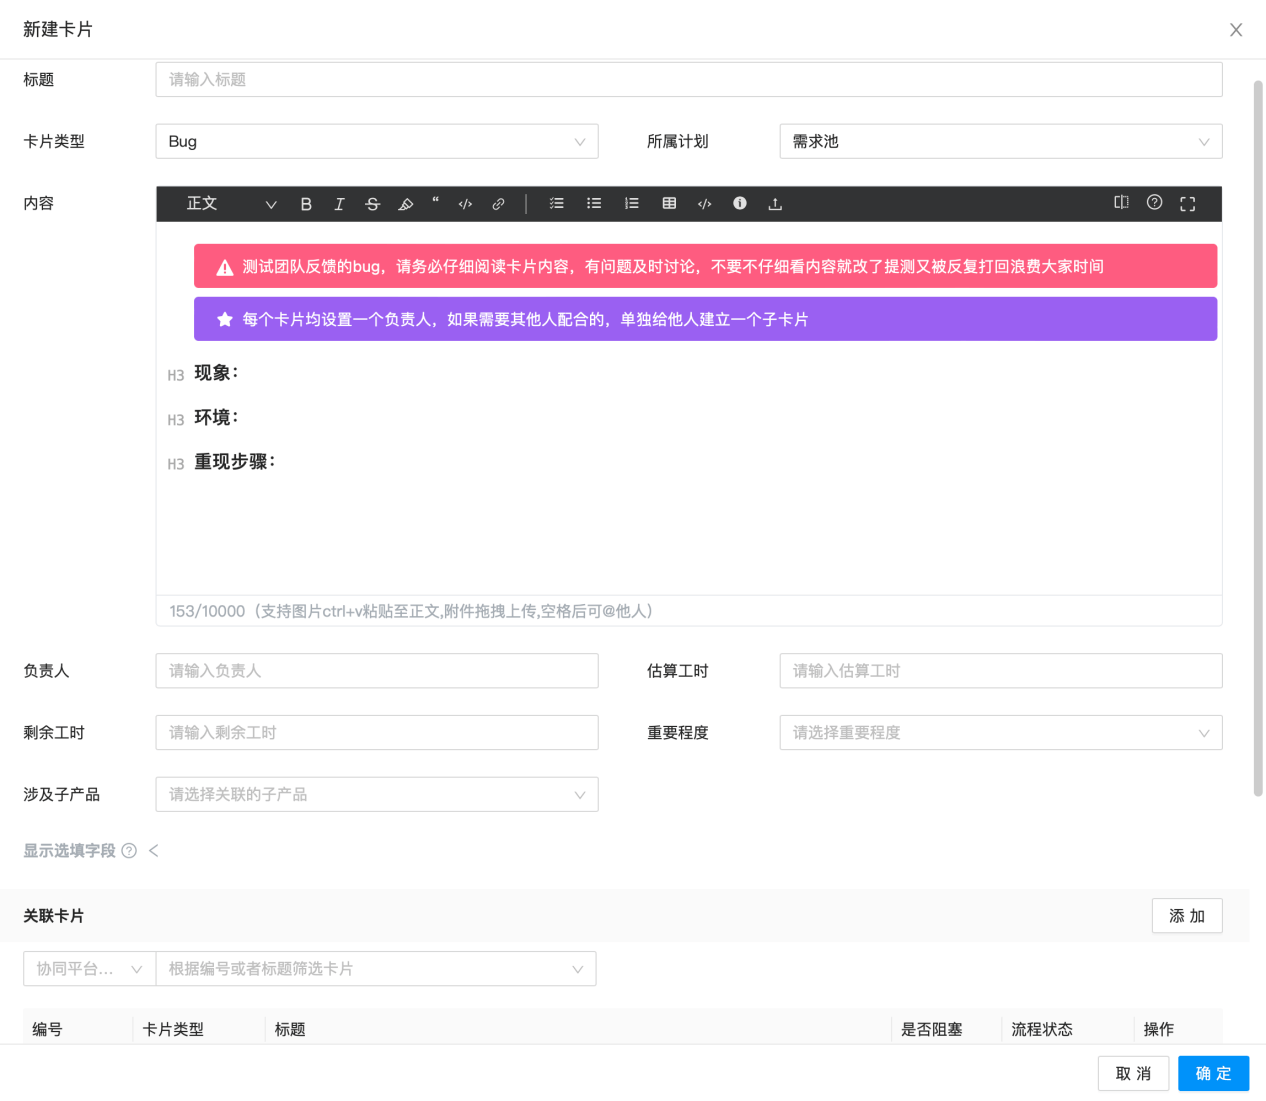This screenshot has height=1101, width=1266.
Task: Toggle bold formatting in the editor
Action: [x=306, y=204]
